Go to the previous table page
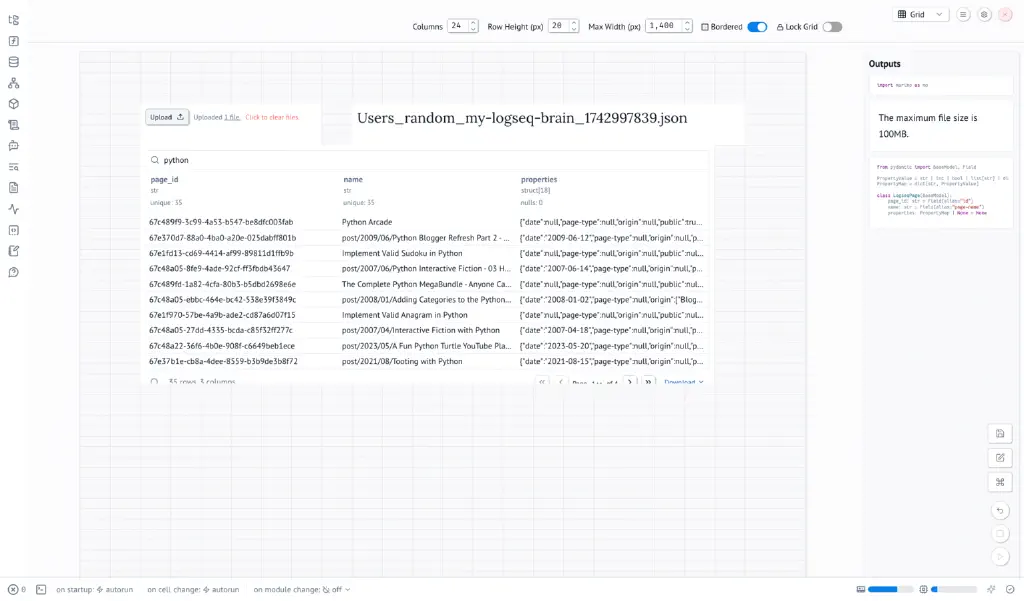Screen dimensions: 1024x601 pos(560,382)
